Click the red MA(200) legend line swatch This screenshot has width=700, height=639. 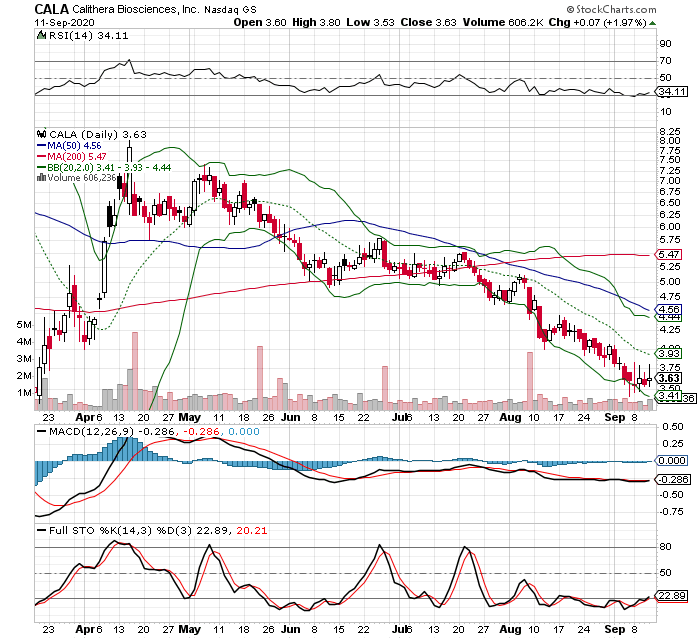(x=42, y=156)
